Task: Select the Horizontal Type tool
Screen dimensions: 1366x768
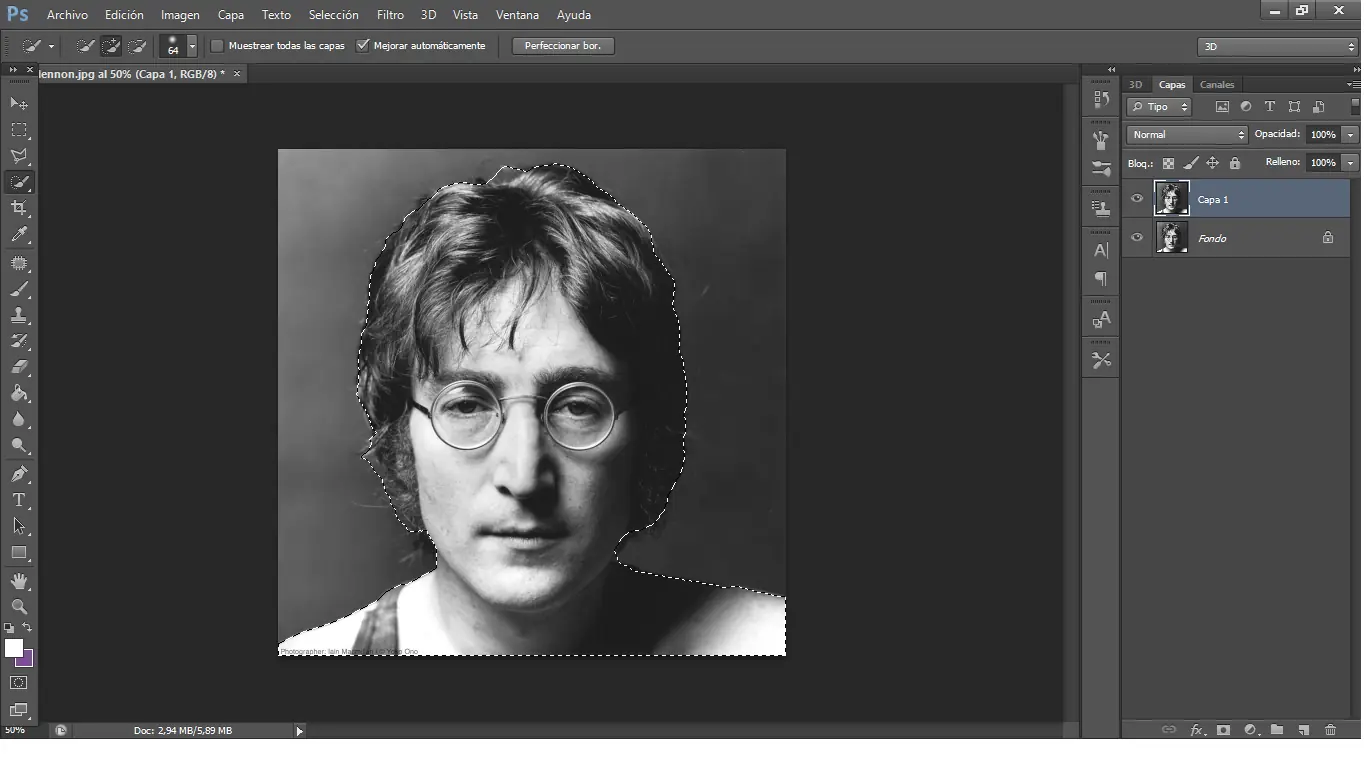Action: coord(19,500)
